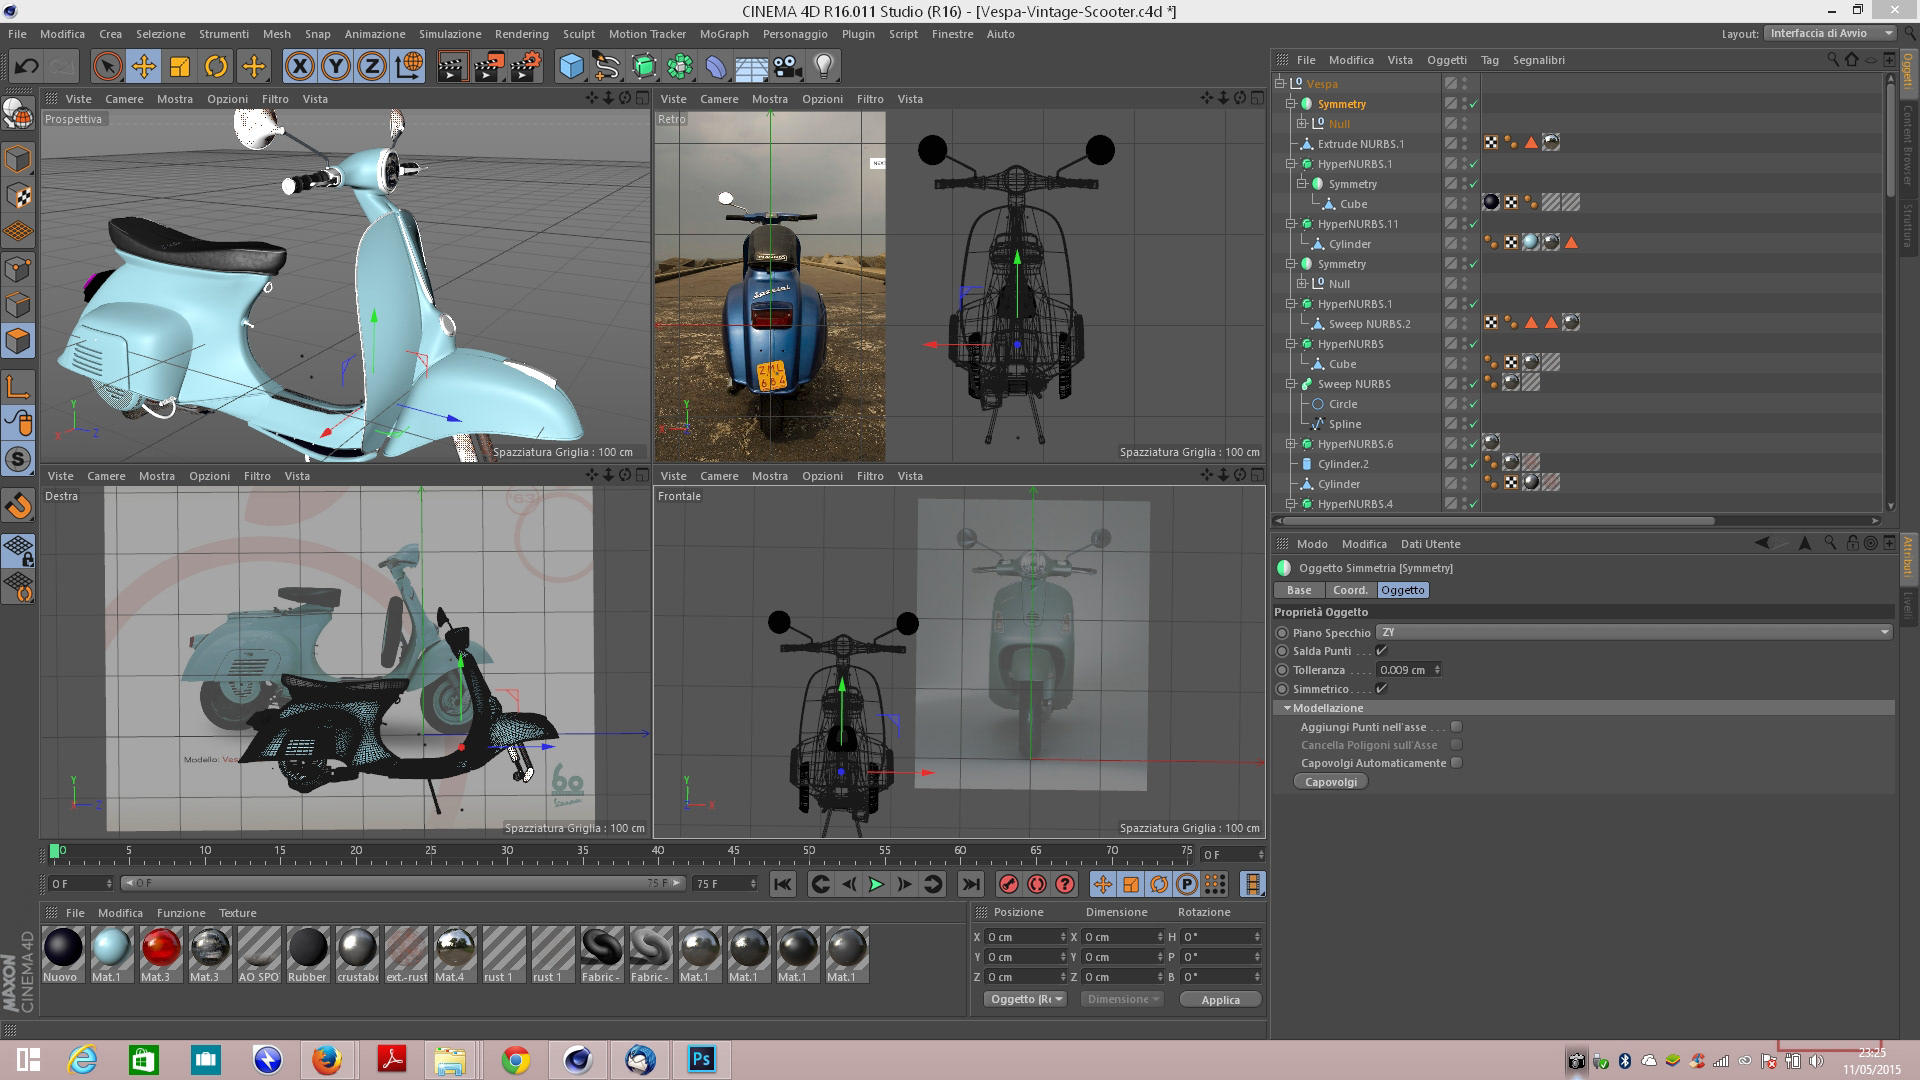Toggle the Tolleranza animation dot
This screenshot has height=1080, width=1920.
tap(1282, 670)
